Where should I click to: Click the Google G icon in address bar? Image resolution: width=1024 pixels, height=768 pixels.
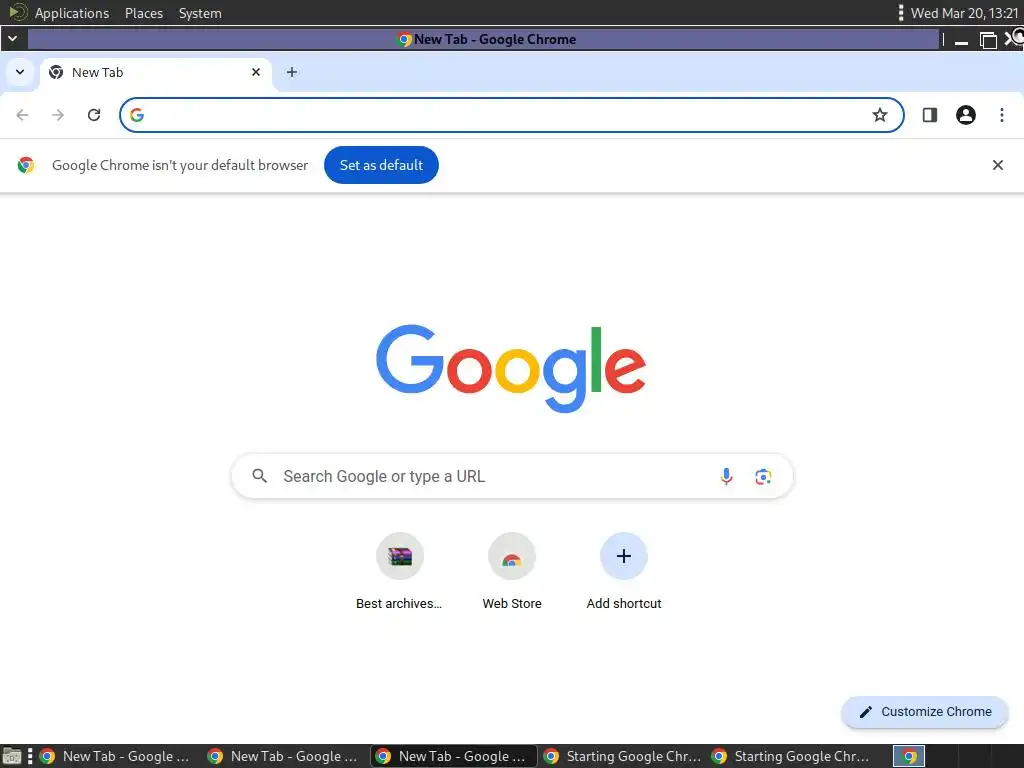pyautogui.click(x=136, y=115)
